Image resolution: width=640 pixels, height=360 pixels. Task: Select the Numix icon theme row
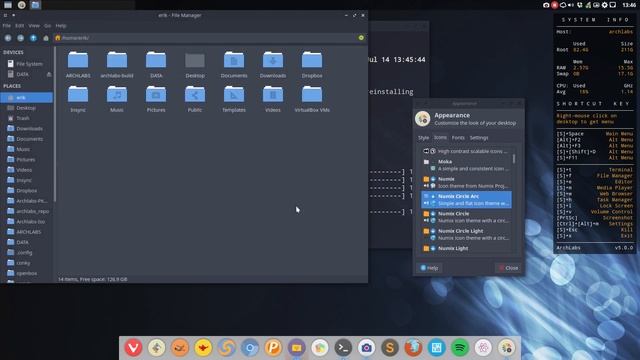pyautogui.click(x=466, y=182)
